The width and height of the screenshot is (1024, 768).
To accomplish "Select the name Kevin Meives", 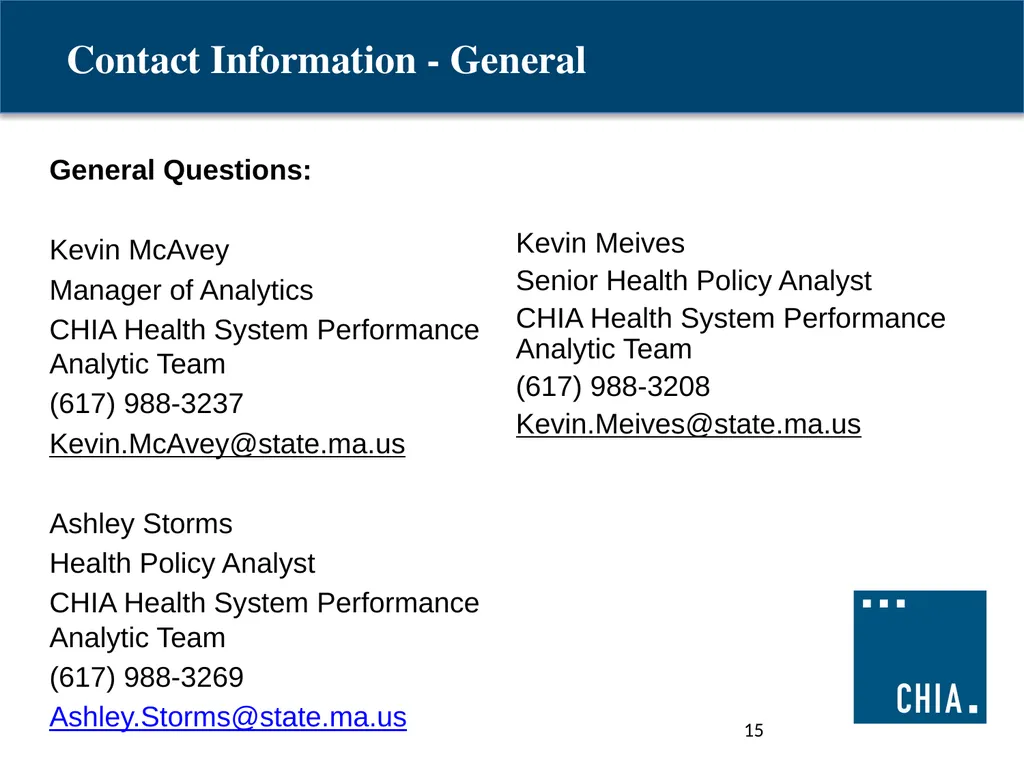I will click(x=600, y=243).
